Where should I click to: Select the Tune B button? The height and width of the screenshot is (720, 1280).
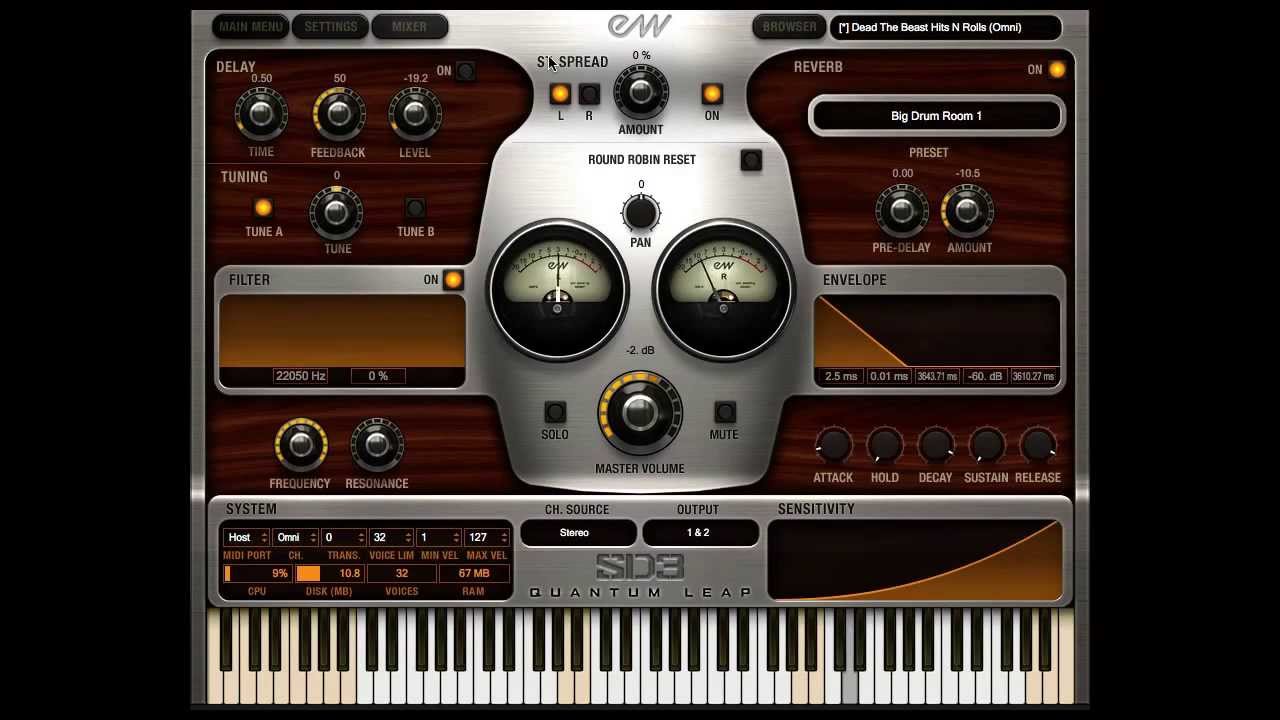(415, 208)
